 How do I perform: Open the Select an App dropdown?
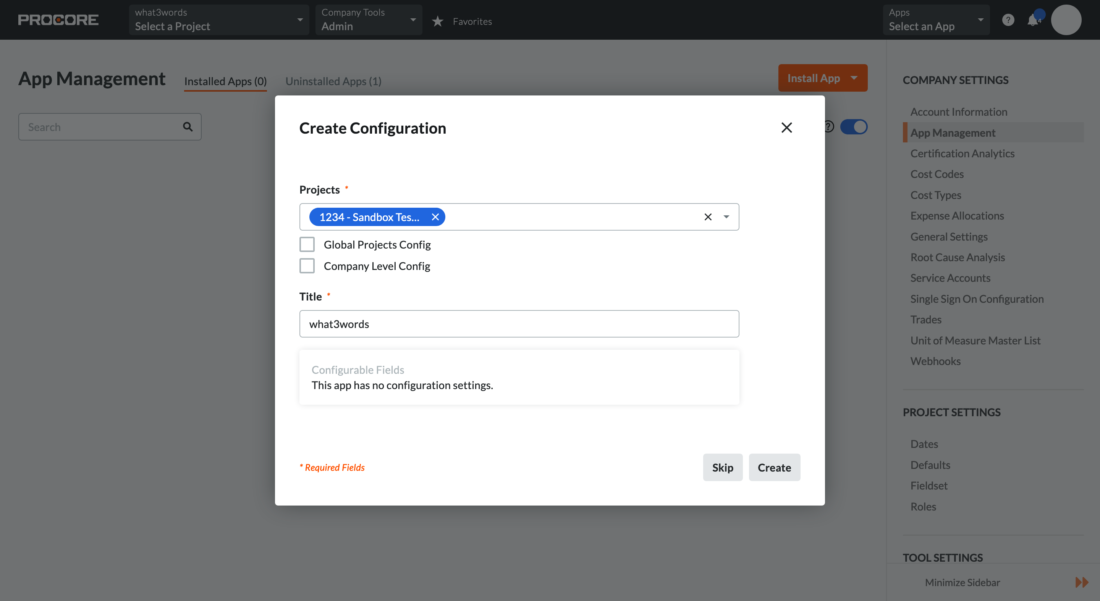(936, 20)
